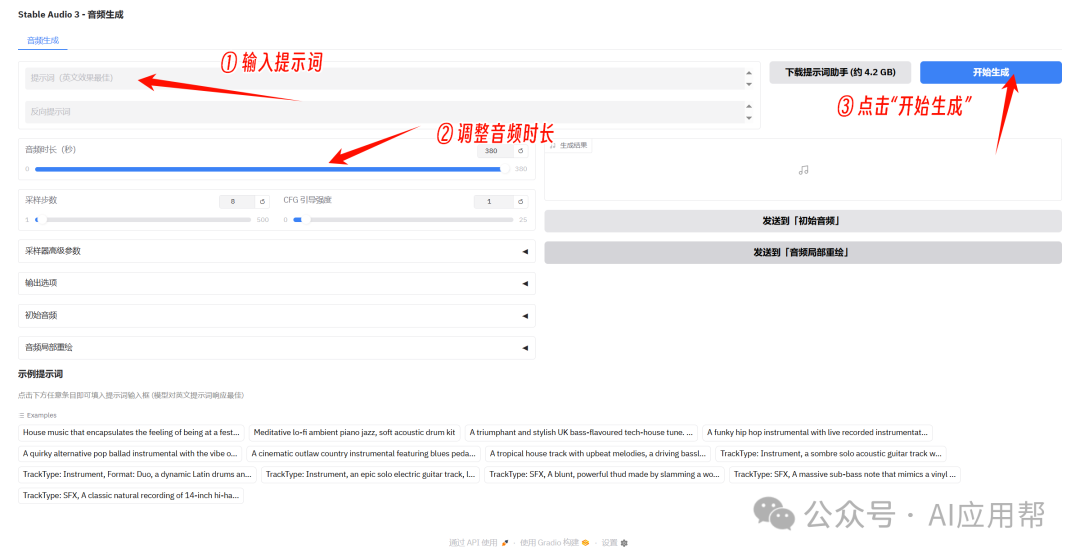Expand the 输出选项 section
The image size is (1080, 558).
[277, 283]
